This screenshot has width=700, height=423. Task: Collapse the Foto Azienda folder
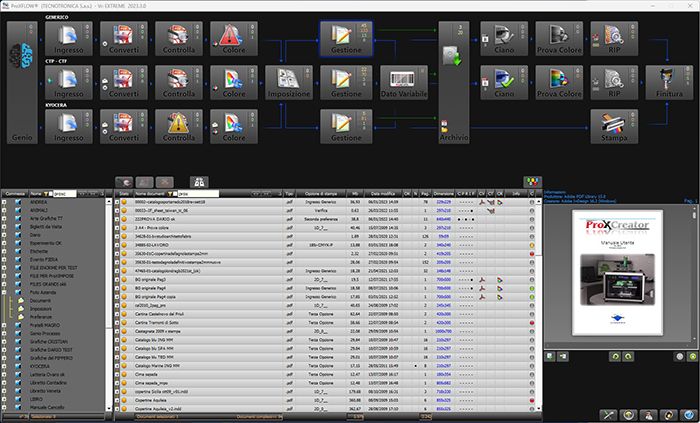point(4,292)
